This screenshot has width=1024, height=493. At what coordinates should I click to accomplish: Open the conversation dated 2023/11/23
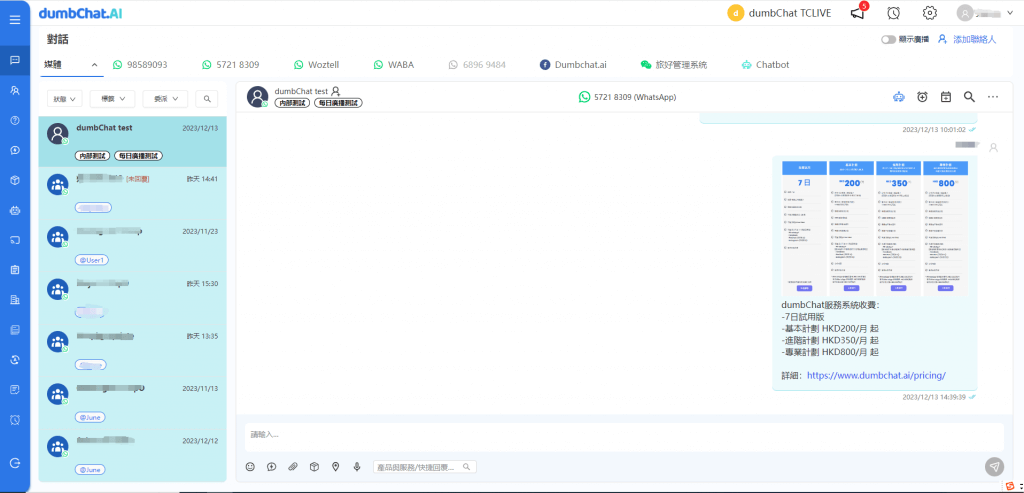click(133, 246)
